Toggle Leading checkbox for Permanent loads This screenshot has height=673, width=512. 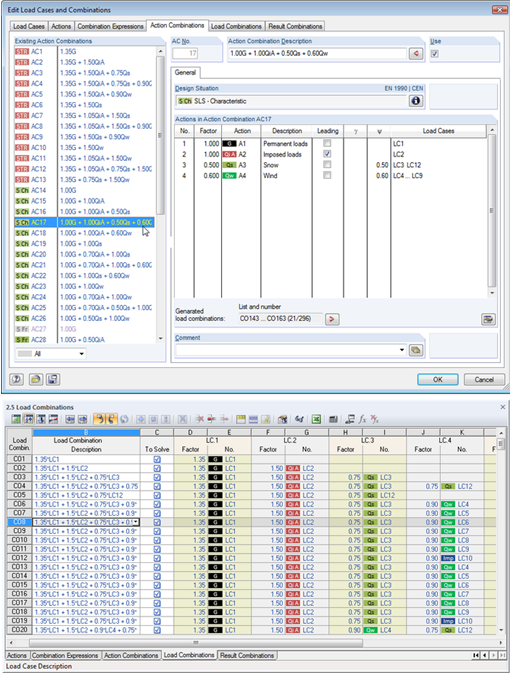pyautogui.click(x=327, y=143)
